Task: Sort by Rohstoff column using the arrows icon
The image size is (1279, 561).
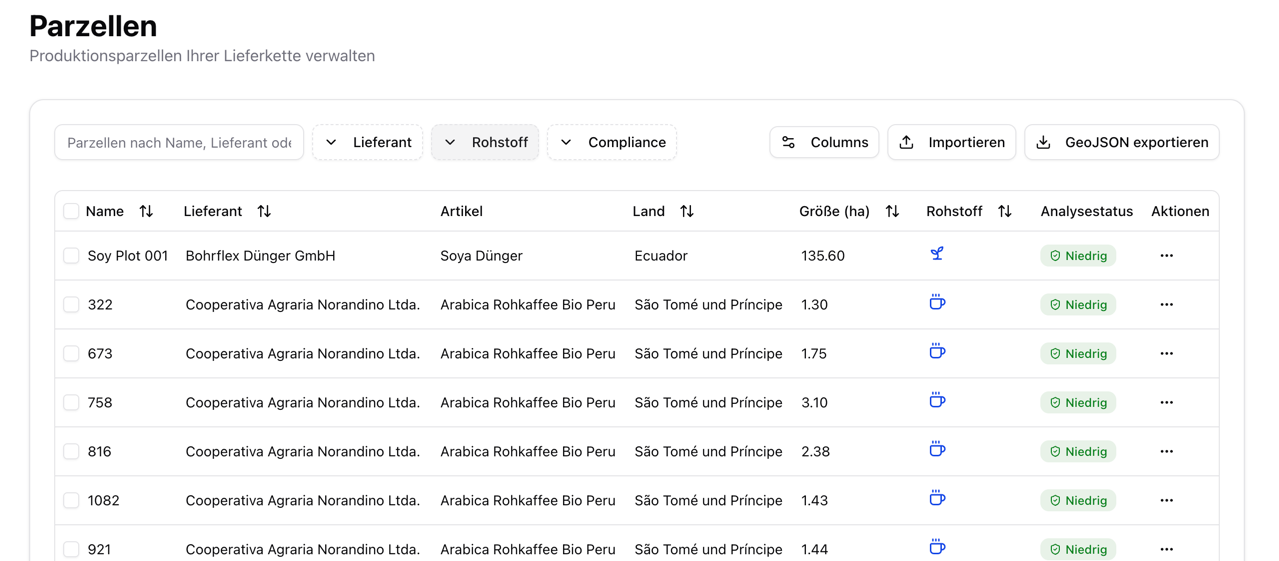Action: coord(1005,211)
